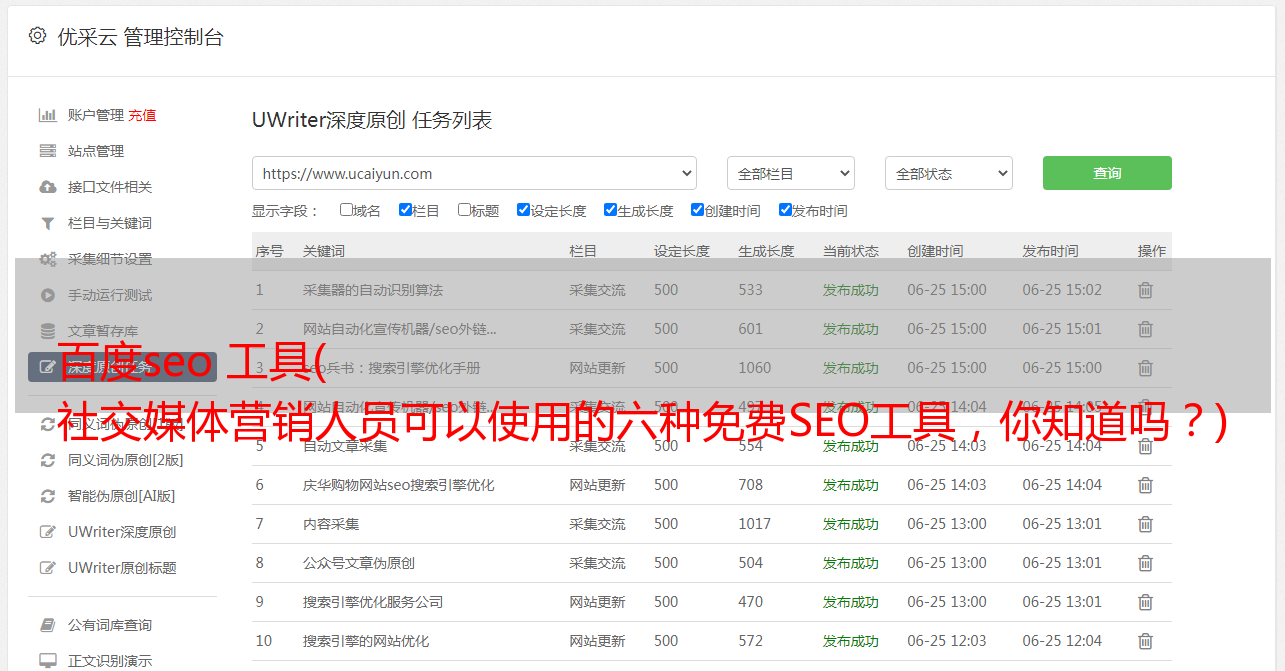Viewport: 1285px width, 671px height.
Task: Enable the 域名 display field checkbox
Action: pyautogui.click(x=346, y=210)
